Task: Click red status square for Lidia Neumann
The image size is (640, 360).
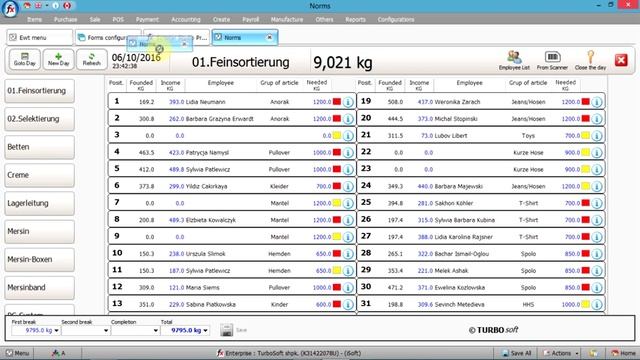Action: 337,102
